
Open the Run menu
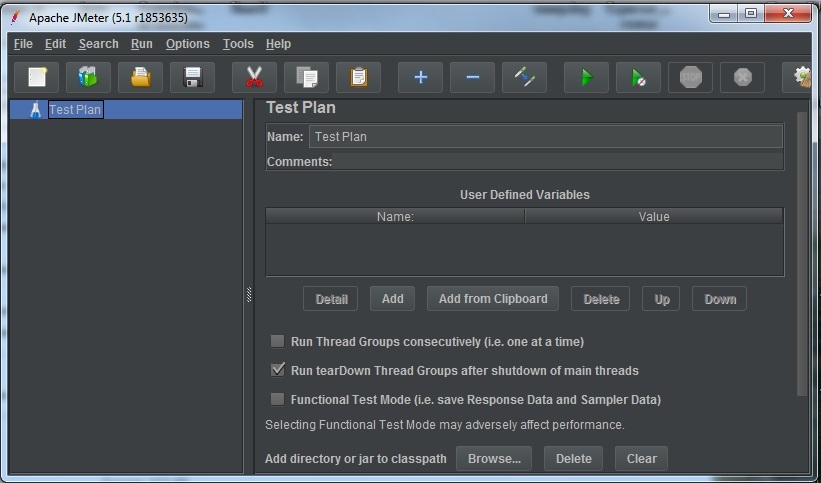[x=142, y=44]
